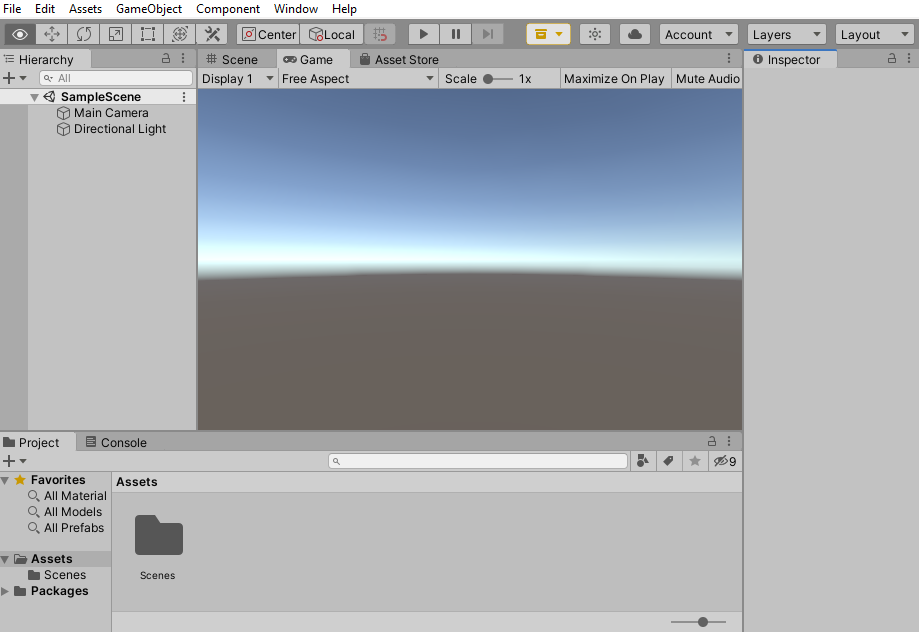Image resolution: width=919 pixels, height=632 pixels.
Task: Open the Assets menu
Action: click(86, 9)
